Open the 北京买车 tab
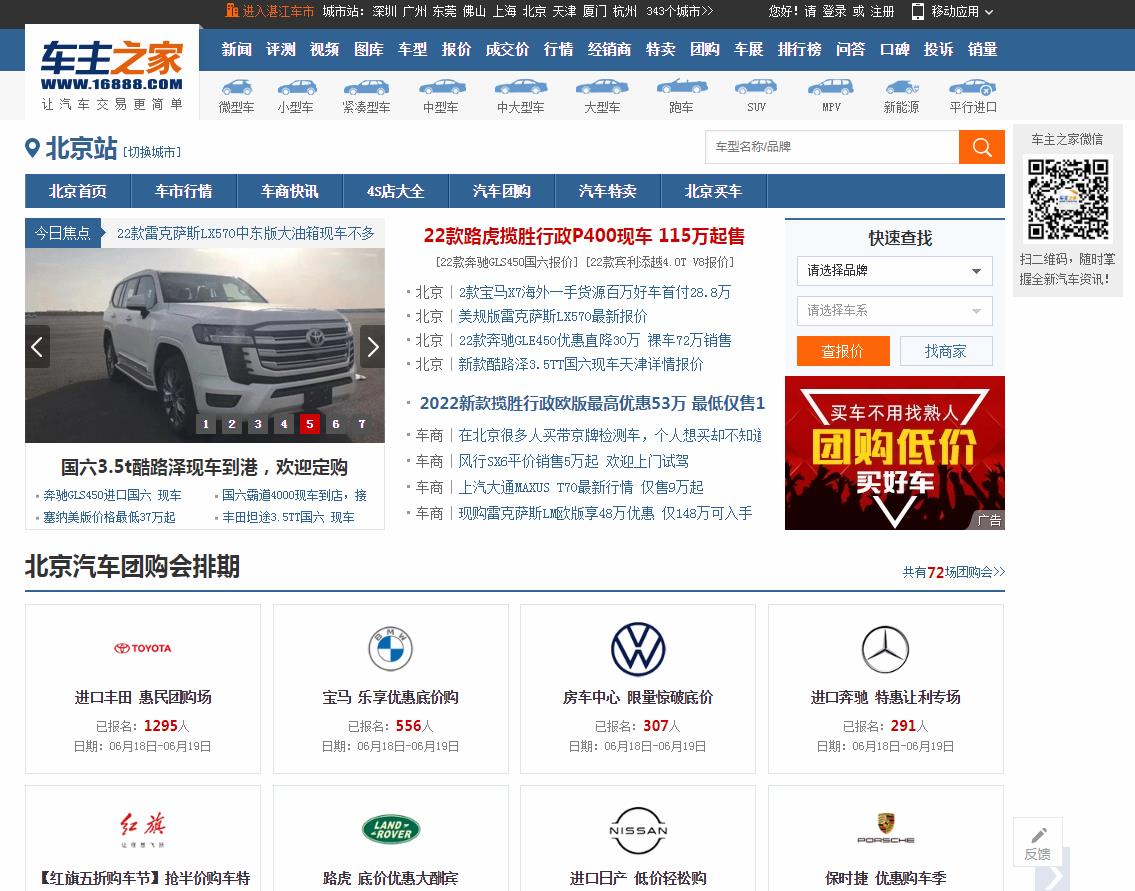The width and height of the screenshot is (1135, 891). [x=714, y=191]
